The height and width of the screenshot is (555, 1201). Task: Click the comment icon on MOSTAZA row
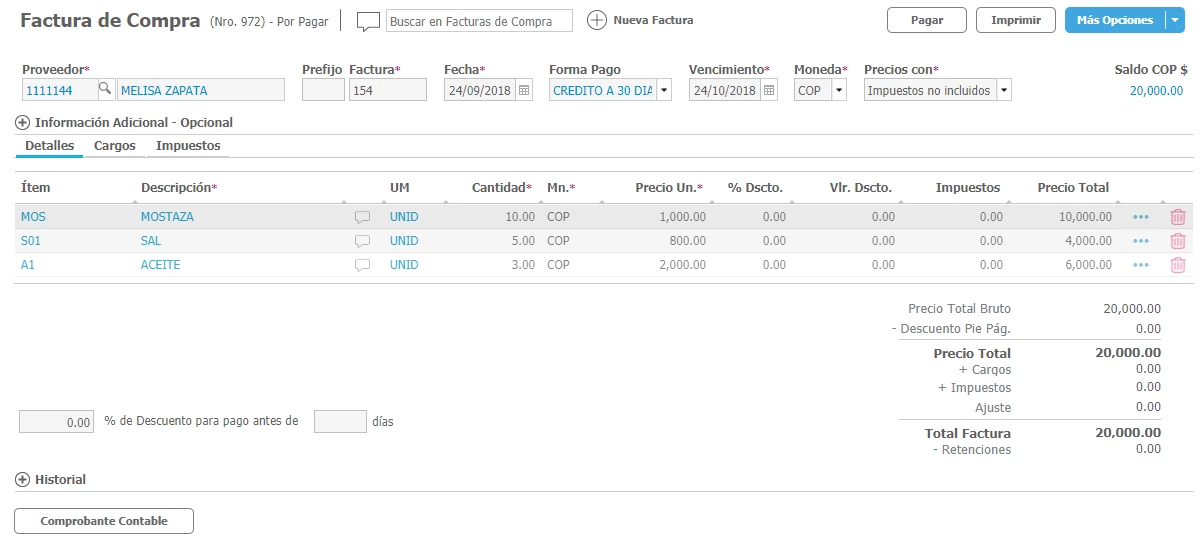click(x=363, y=216)
